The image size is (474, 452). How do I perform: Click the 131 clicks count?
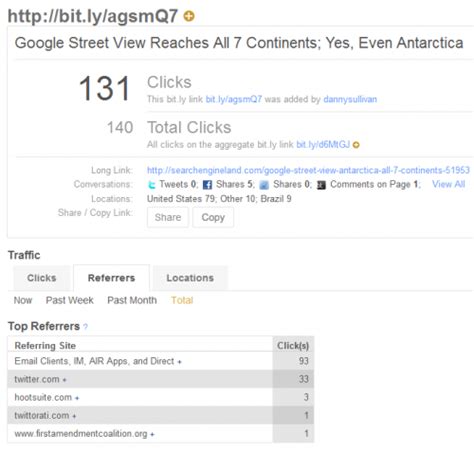coord(104,88)
